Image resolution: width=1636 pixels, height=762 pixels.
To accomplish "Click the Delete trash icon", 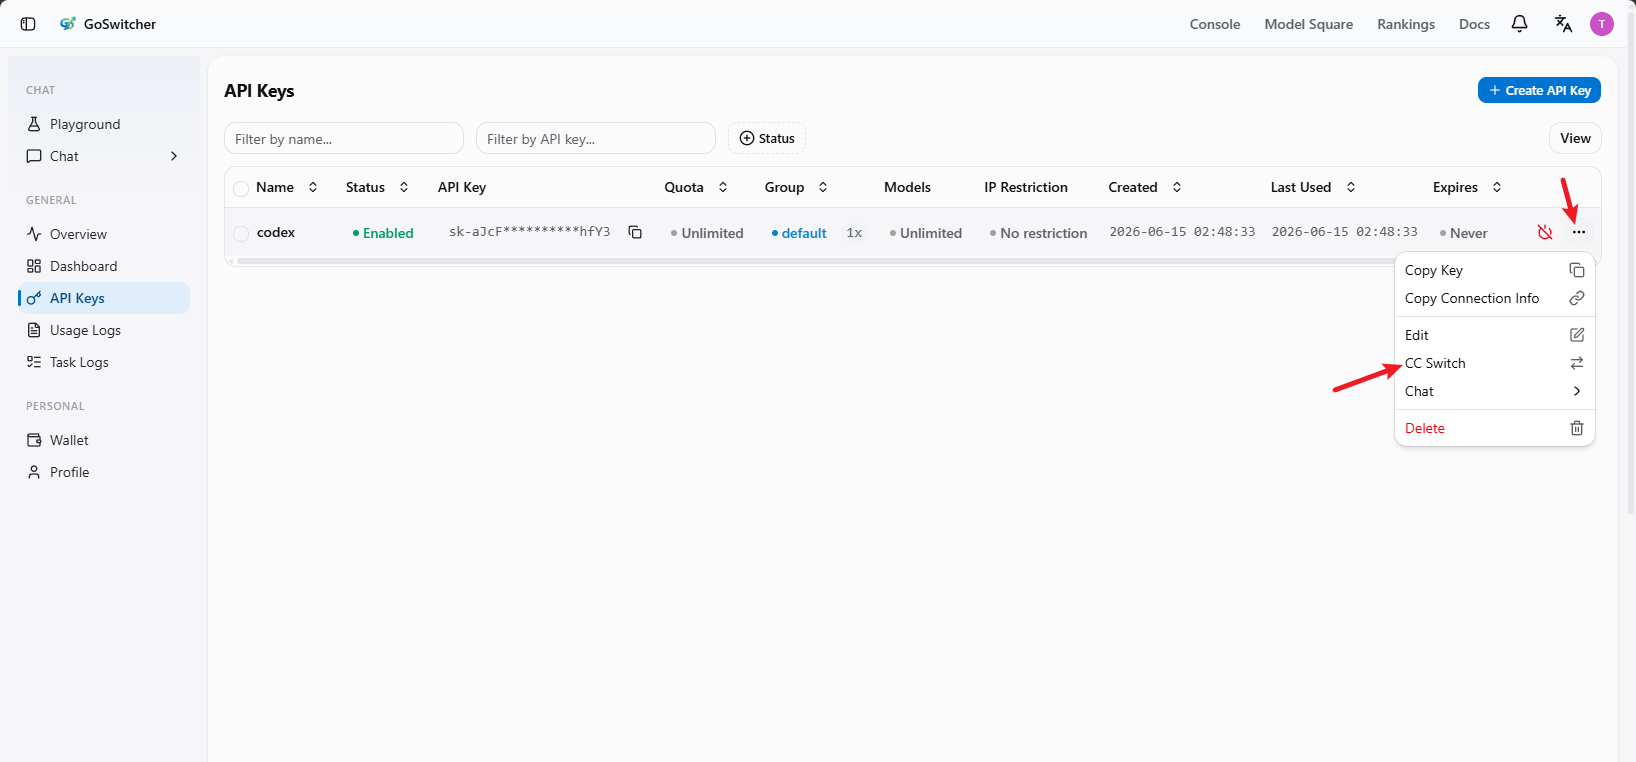I will pos(1577,428).
